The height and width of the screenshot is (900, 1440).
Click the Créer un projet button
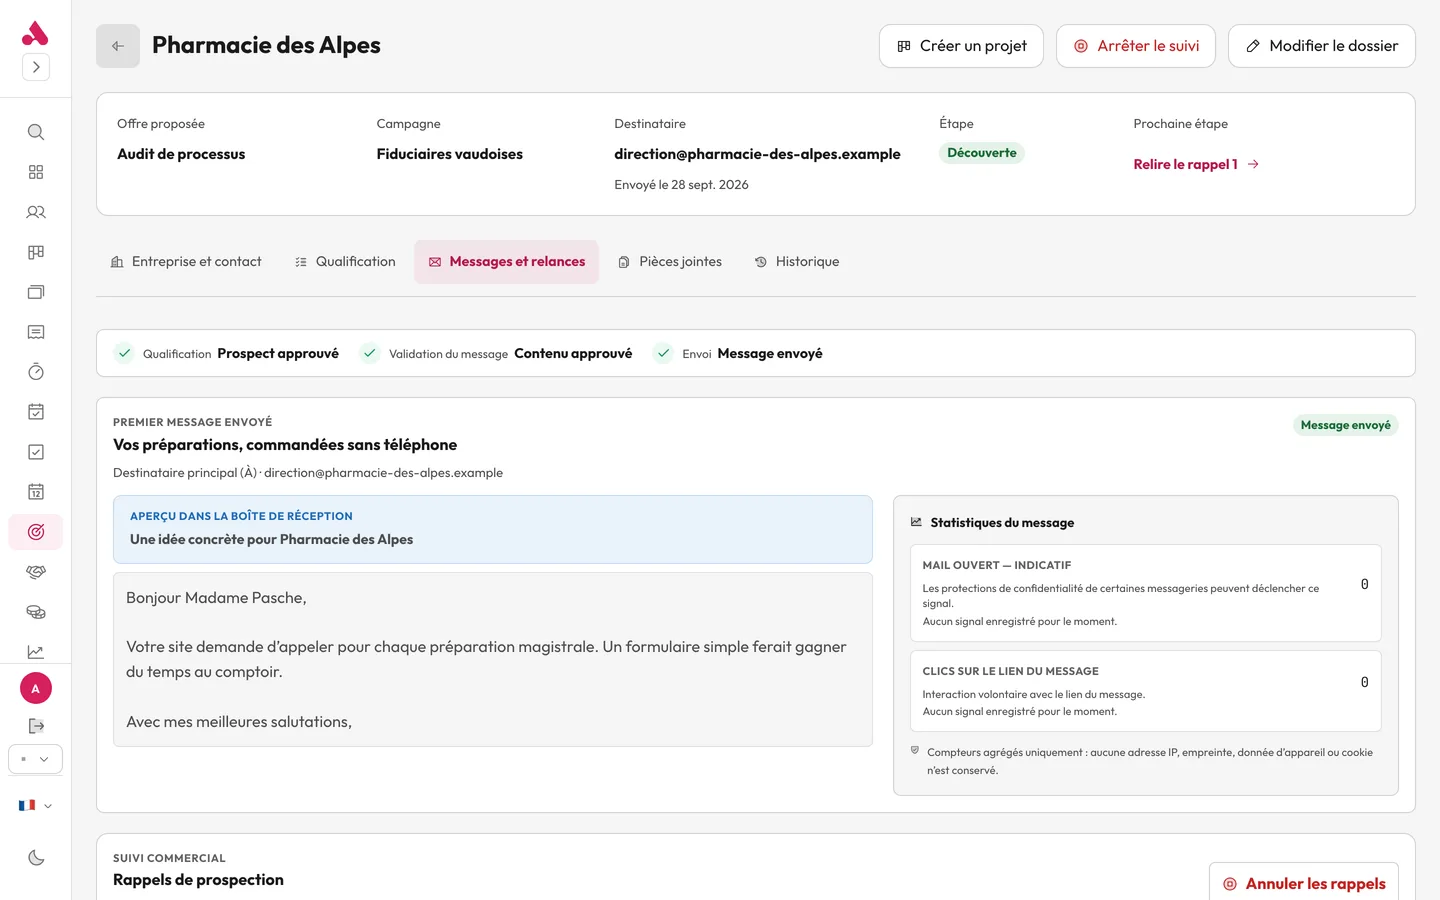pos(961,46)
